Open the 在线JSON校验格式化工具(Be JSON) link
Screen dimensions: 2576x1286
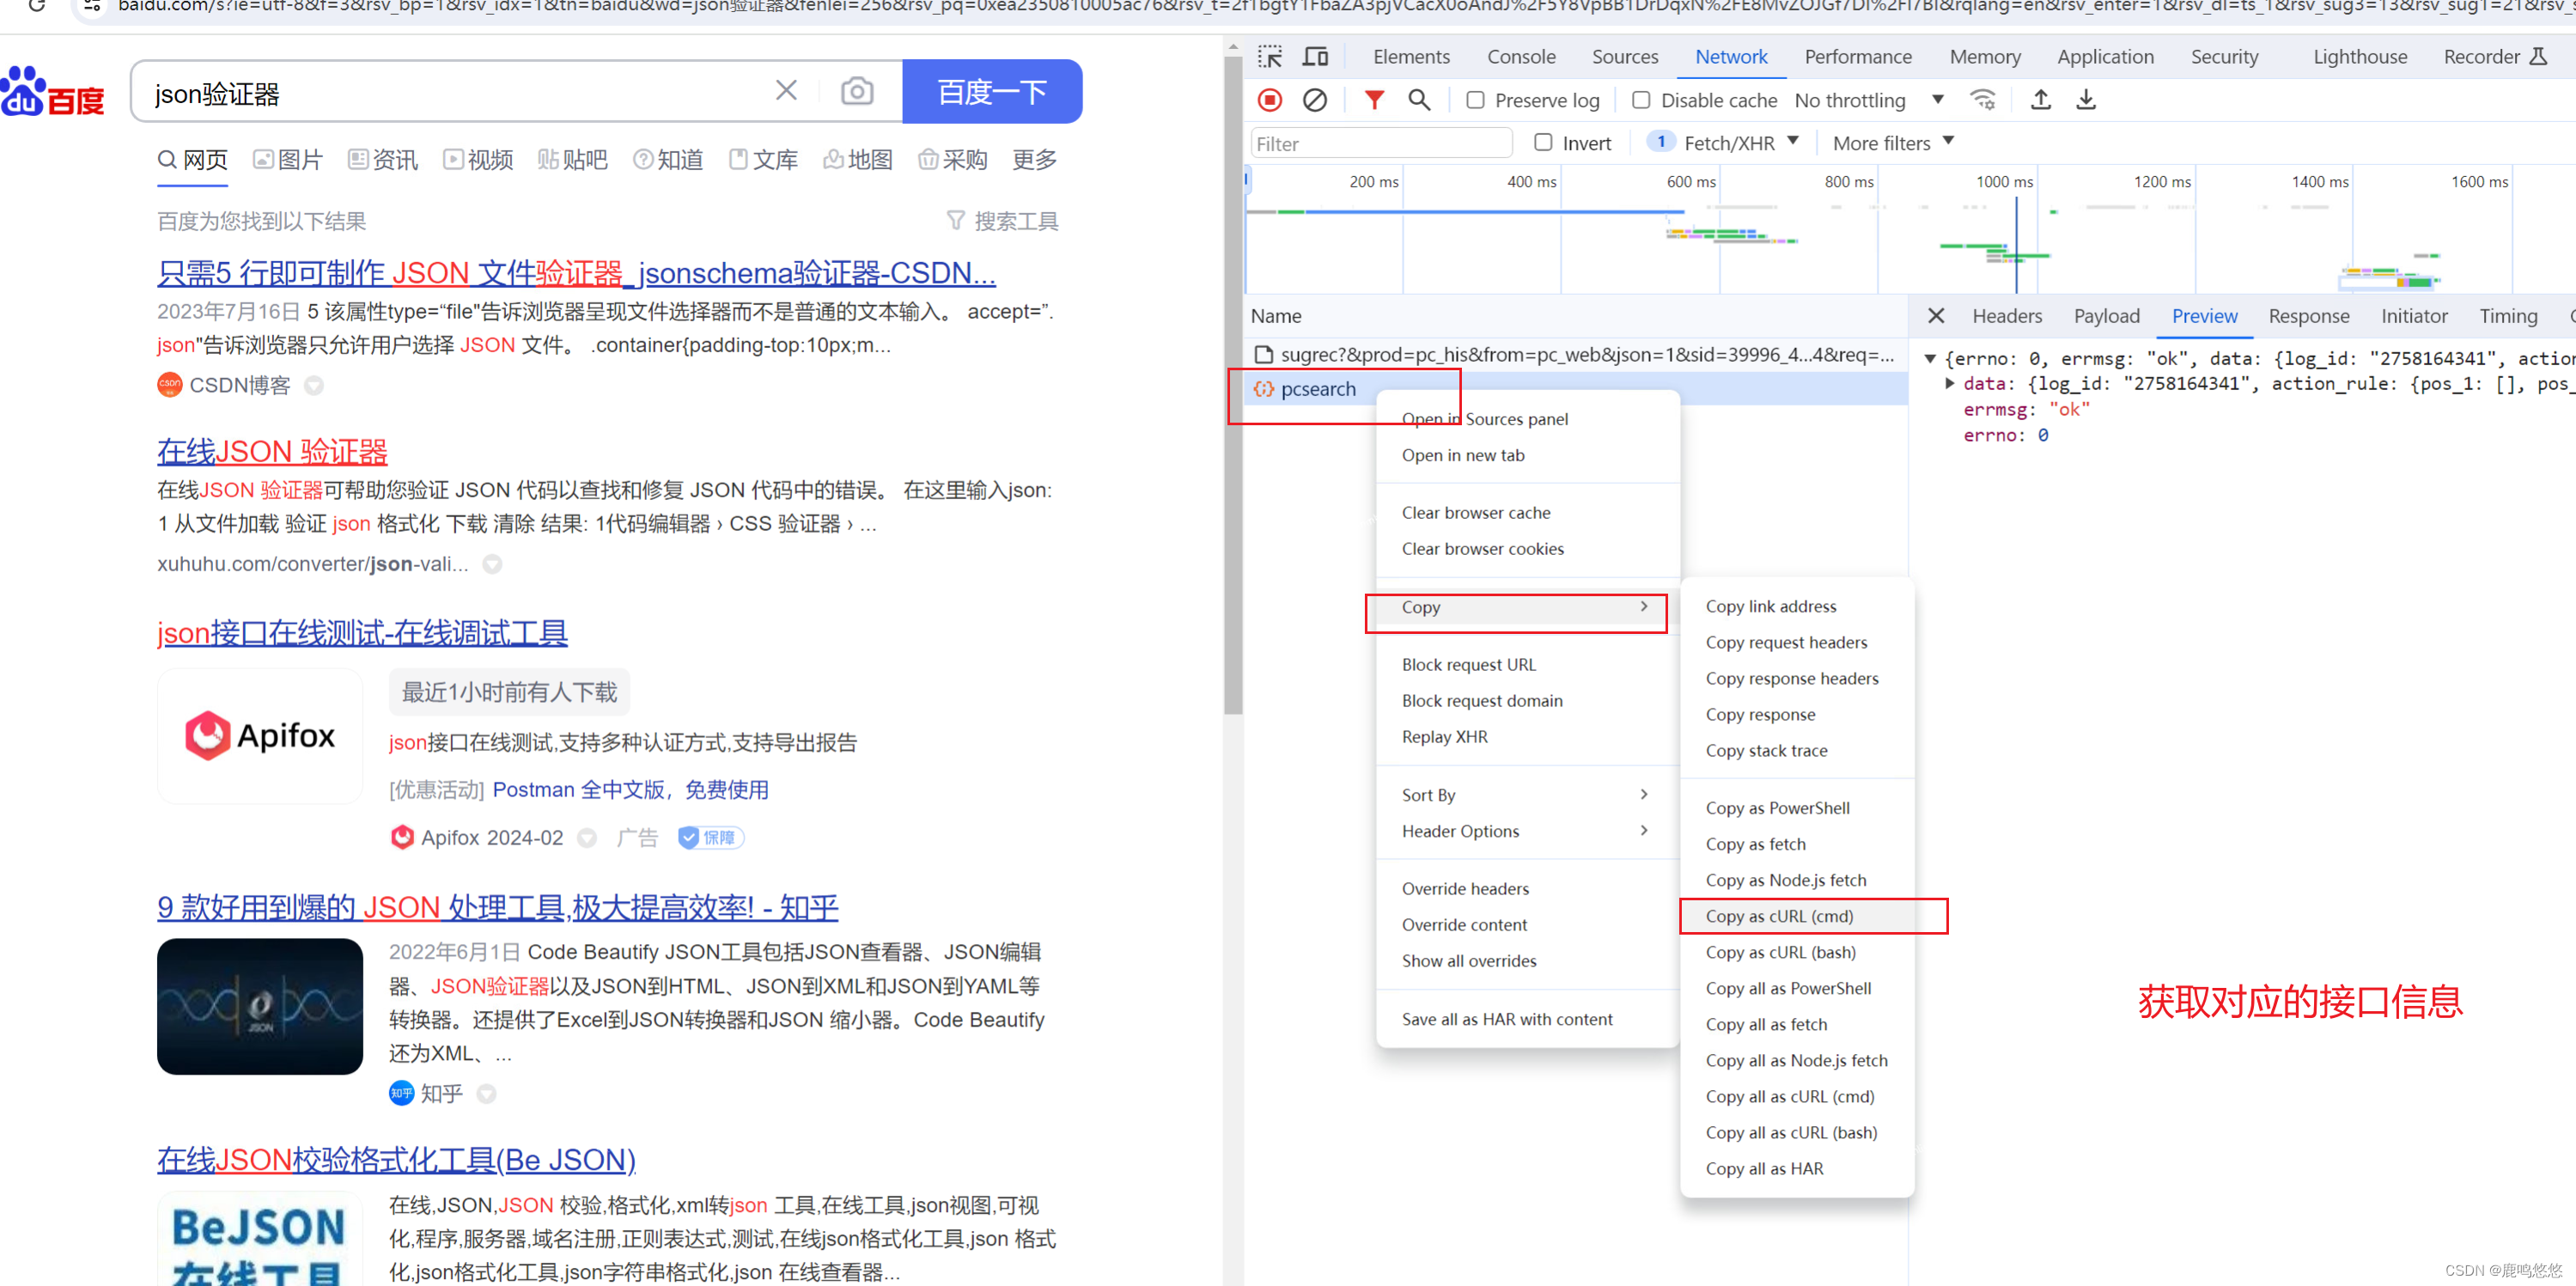396,1159
